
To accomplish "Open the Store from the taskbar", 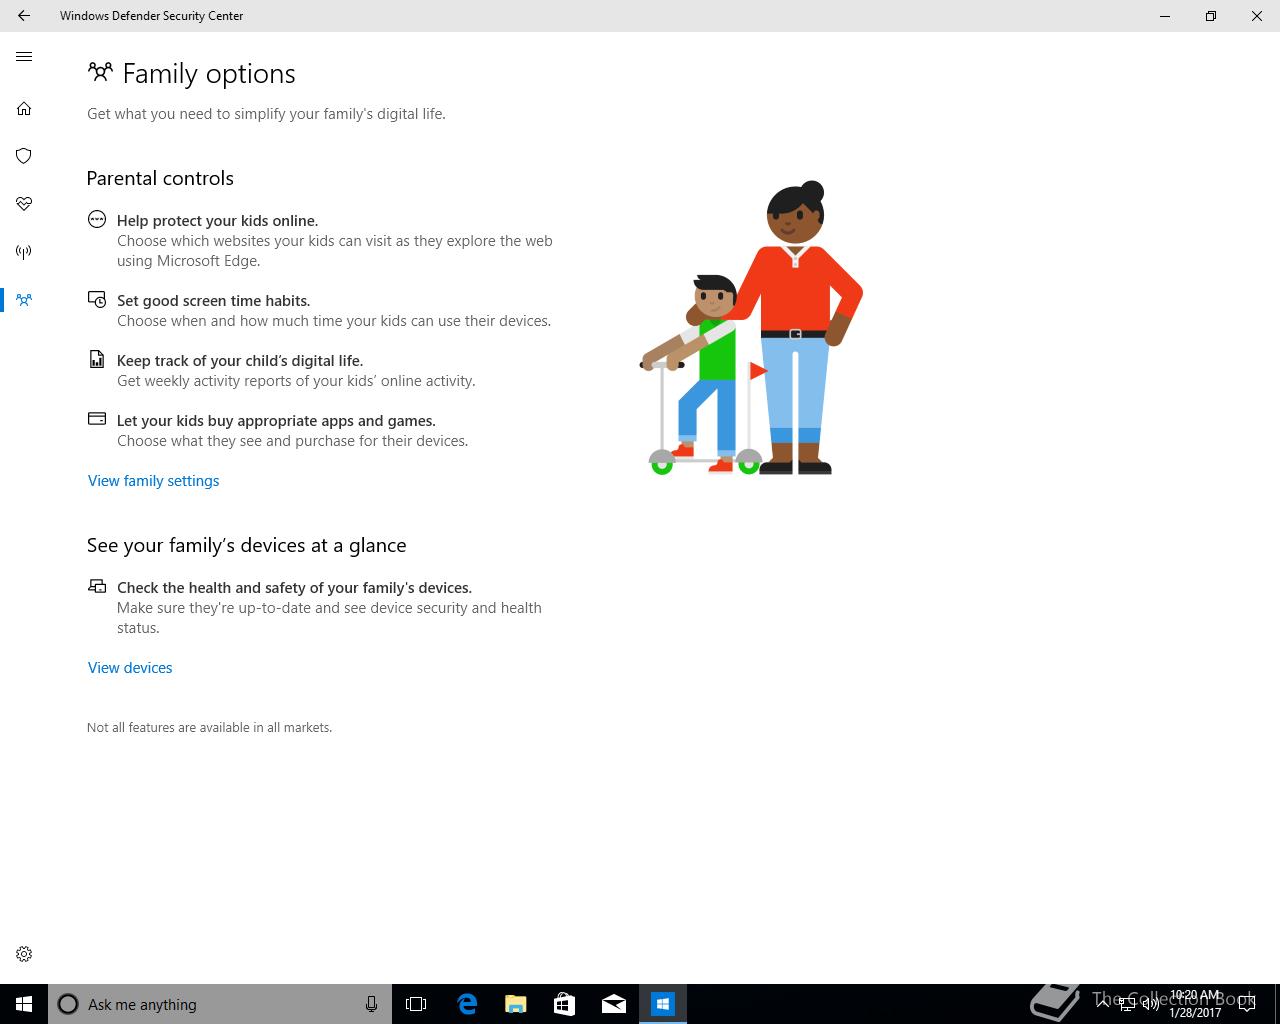I will coord(564,1004).
